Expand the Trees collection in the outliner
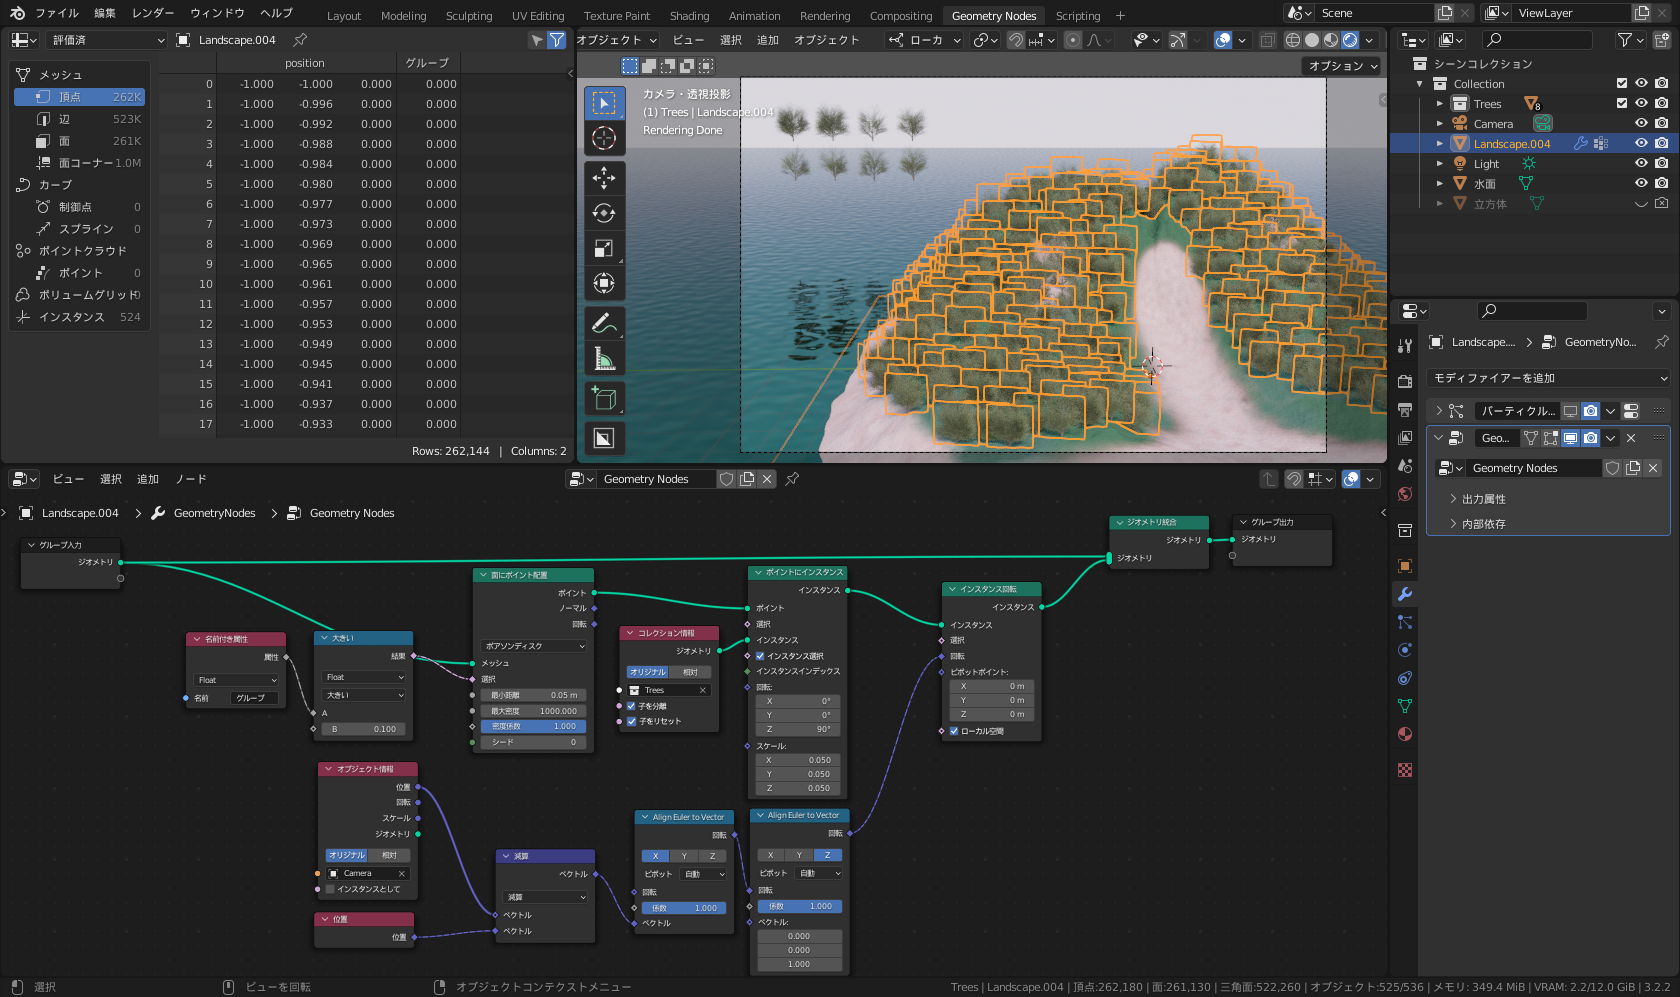The height and width of the screenshot is (997, 1680). [1439, 103]
